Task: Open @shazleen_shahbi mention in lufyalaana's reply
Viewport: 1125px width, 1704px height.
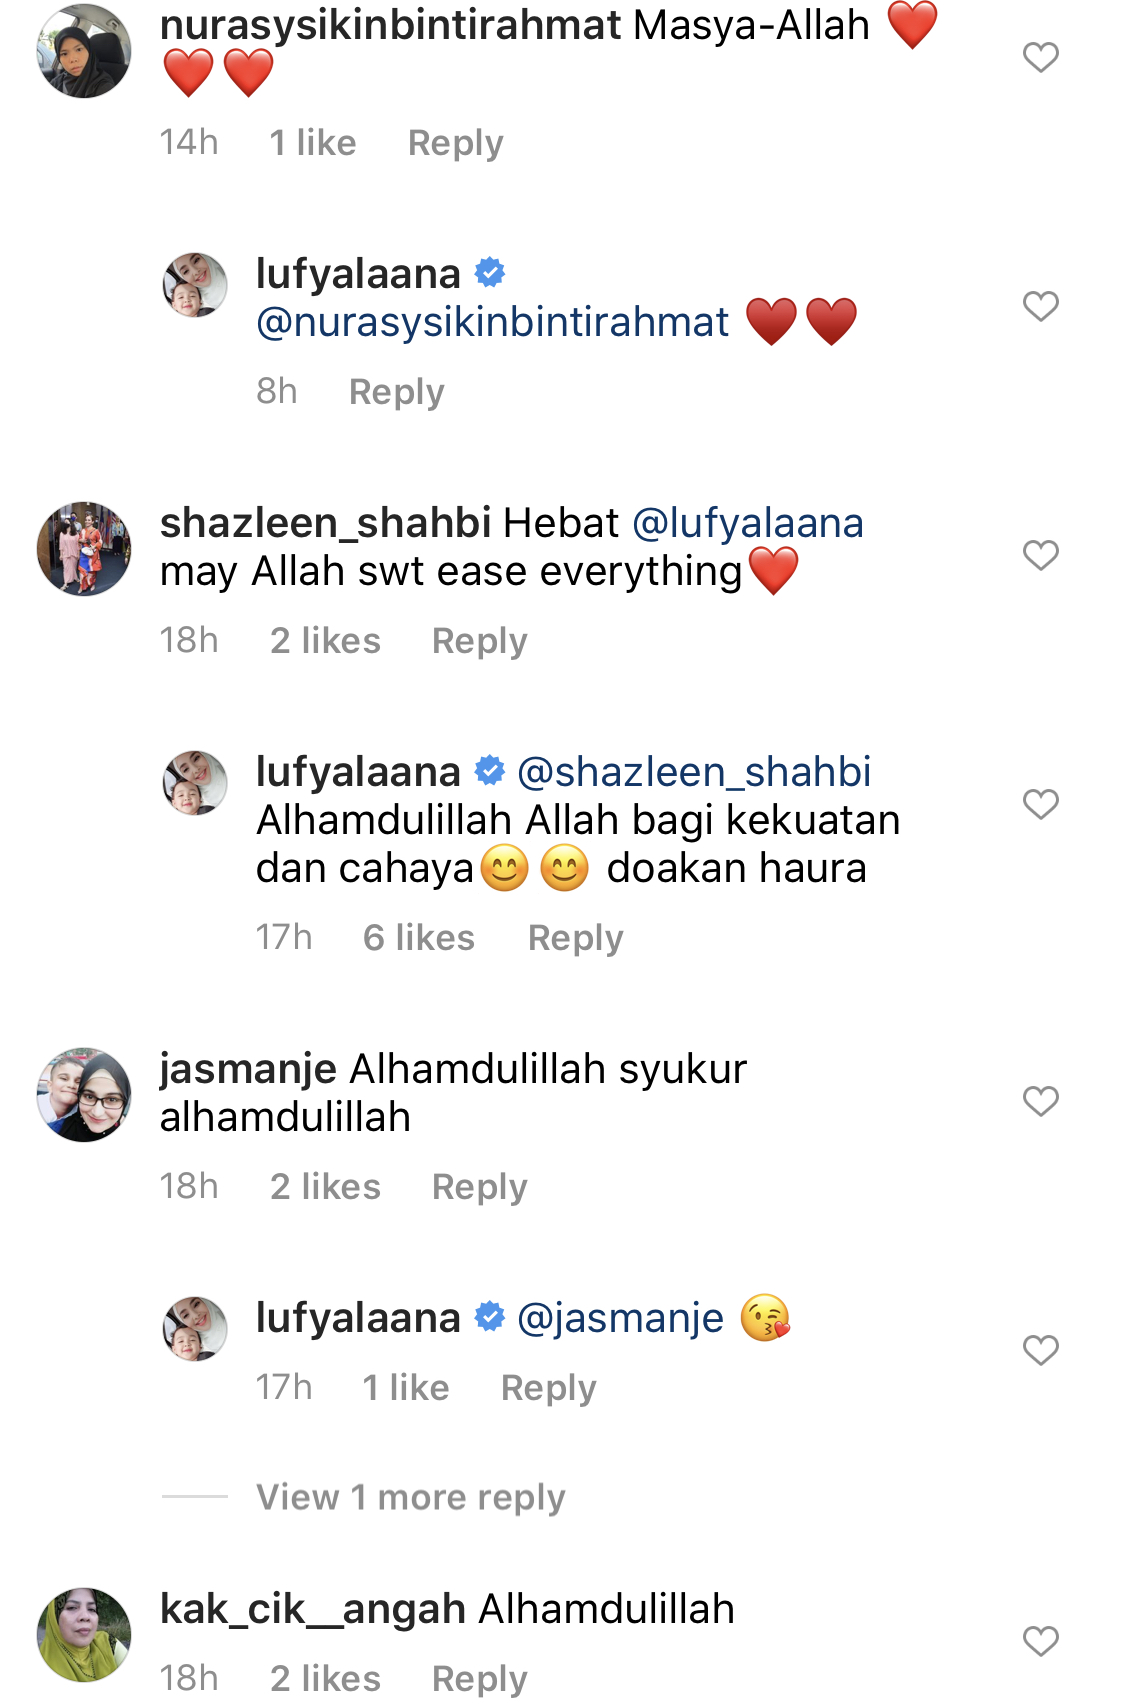Action: (694, 772)
